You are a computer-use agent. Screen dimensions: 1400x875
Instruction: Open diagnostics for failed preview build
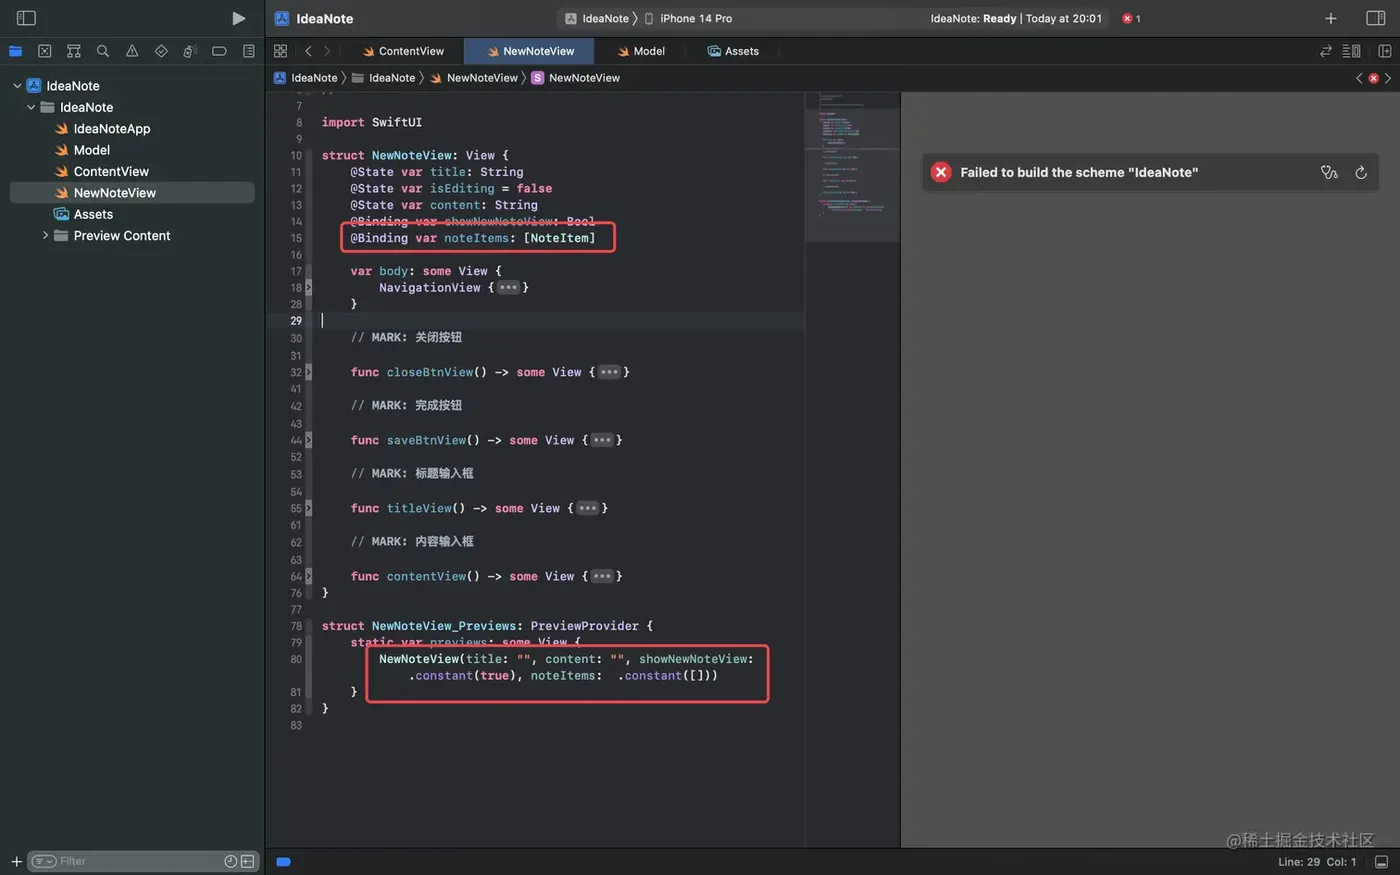(x=1329, y=172)
